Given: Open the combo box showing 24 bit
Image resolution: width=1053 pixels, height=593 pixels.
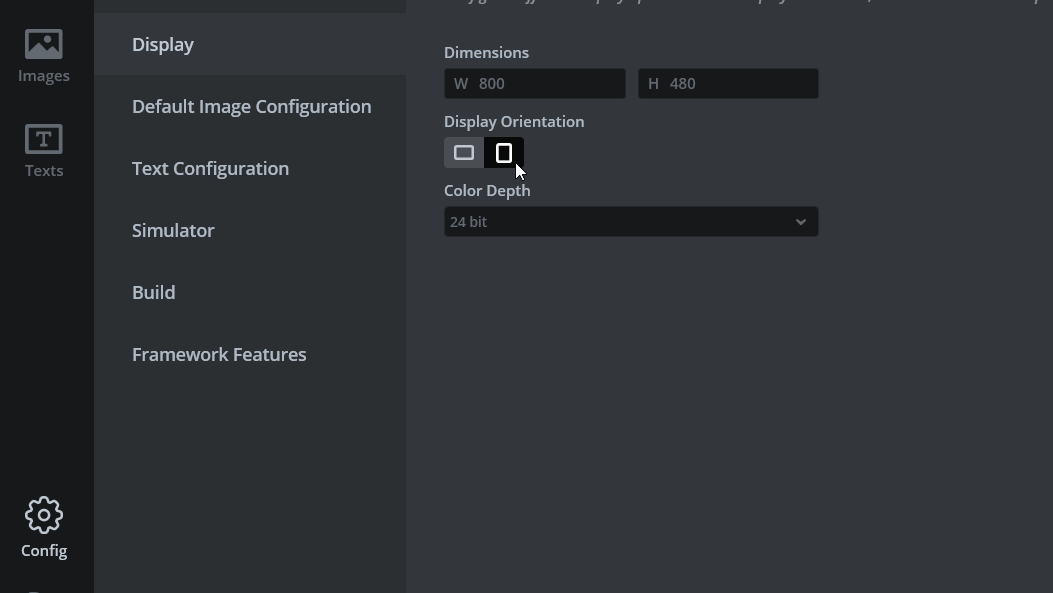Looking at the screenshot, I should (x=631, y=221).
